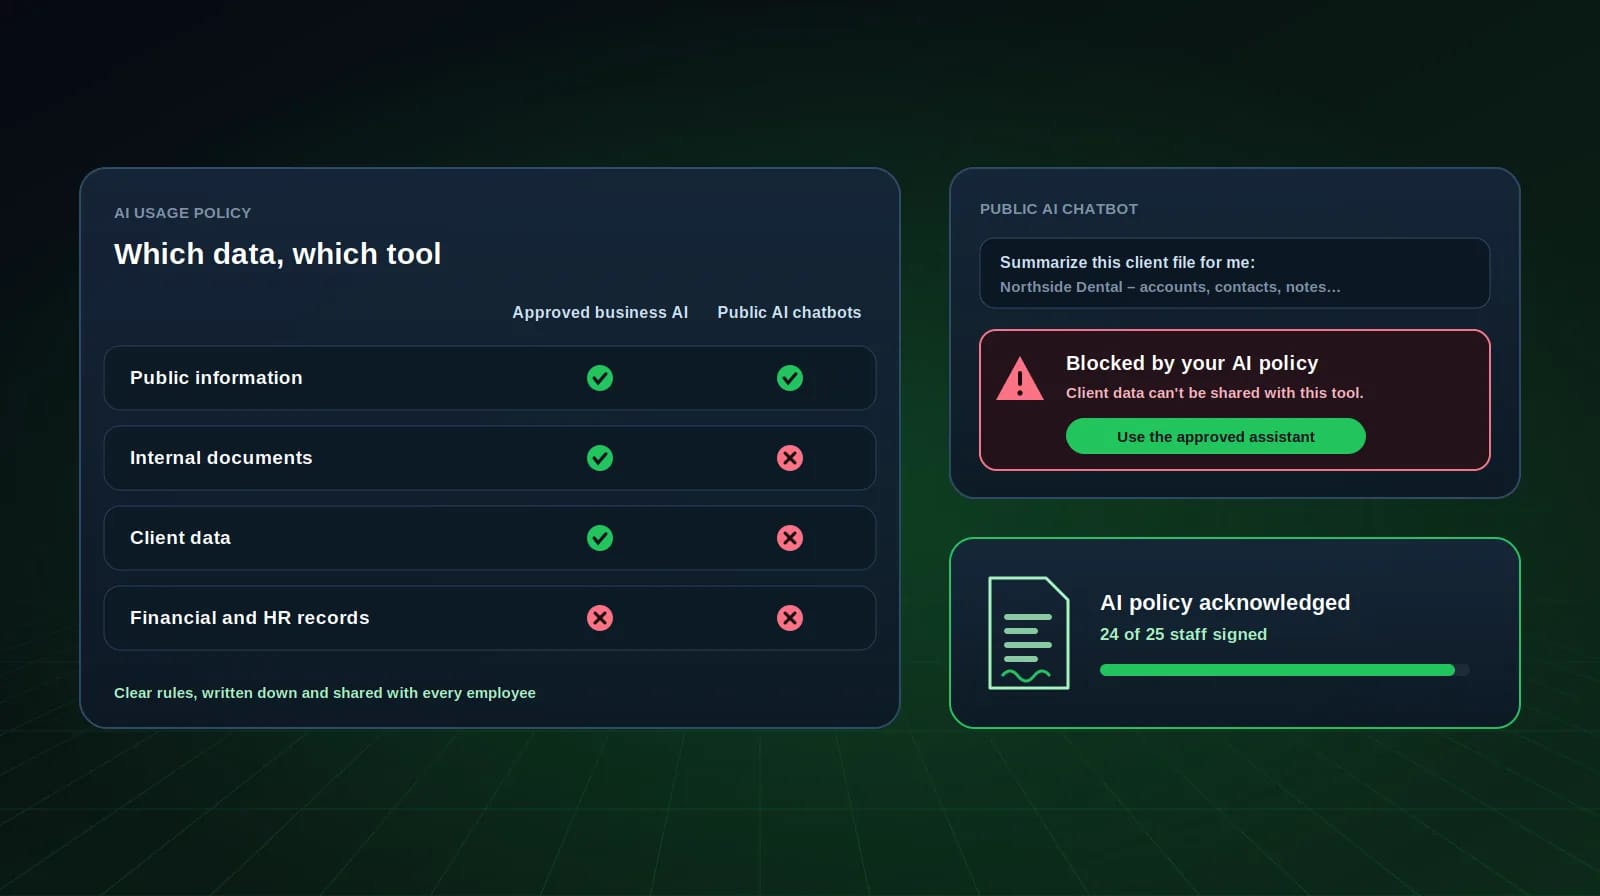Click the Public information row label
This screenshot has width=1600, height=896.
pos(216,378)
